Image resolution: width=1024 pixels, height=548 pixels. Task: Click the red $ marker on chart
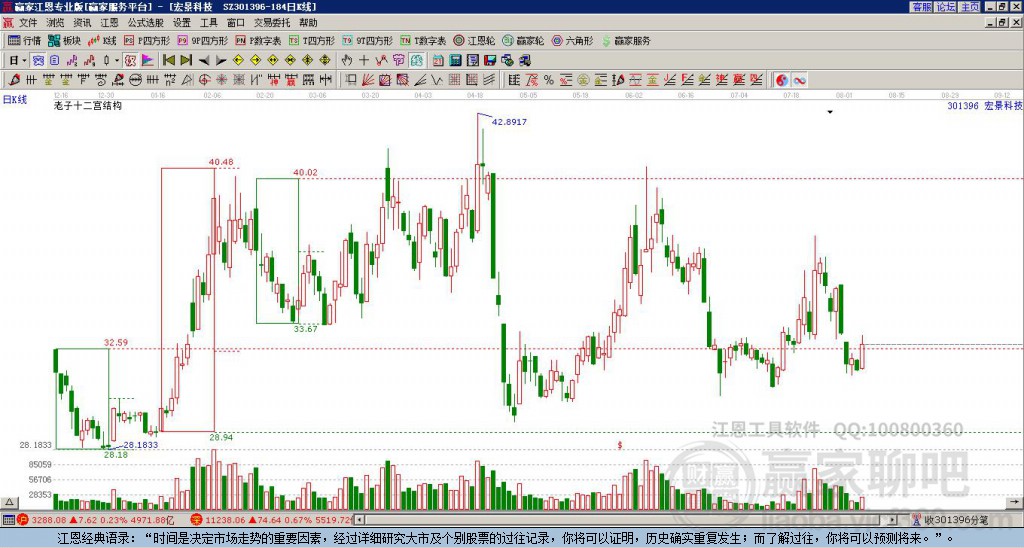coord(620,445)
